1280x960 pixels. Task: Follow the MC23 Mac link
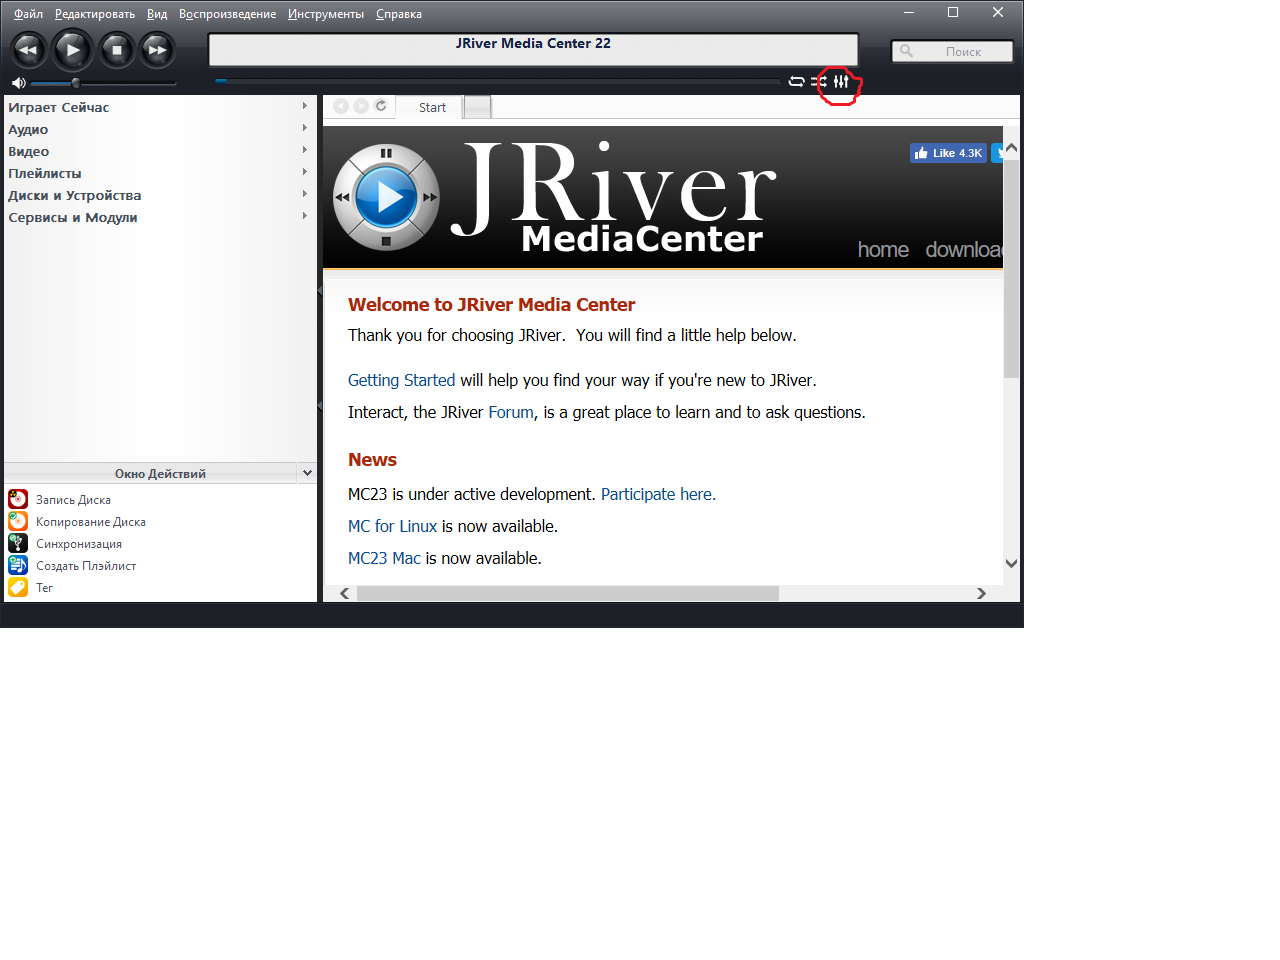[x=384, y=558]
